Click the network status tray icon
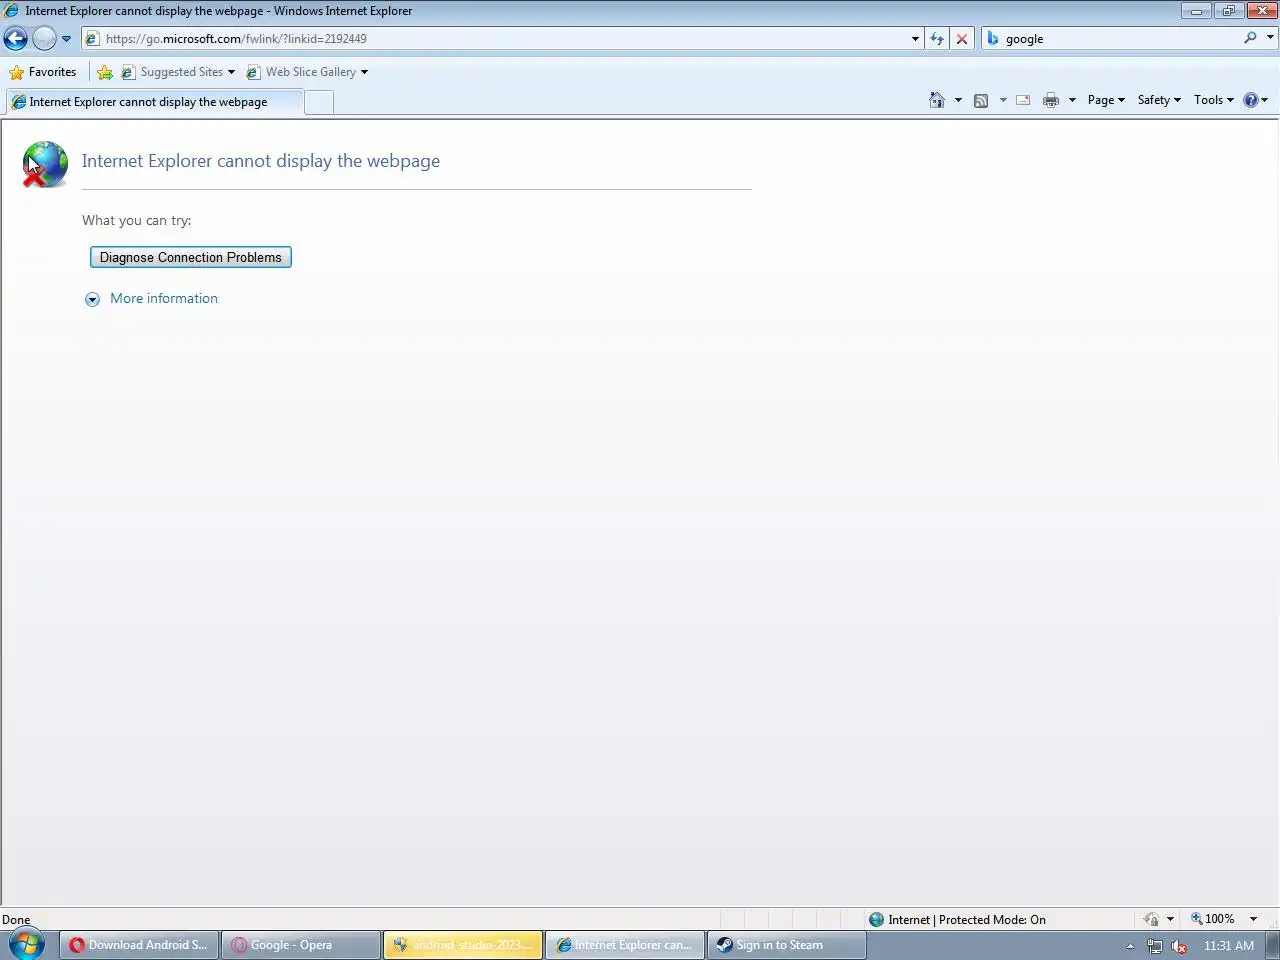Viewport: 1280px width, 960px height. click(x=1154, y=946)
